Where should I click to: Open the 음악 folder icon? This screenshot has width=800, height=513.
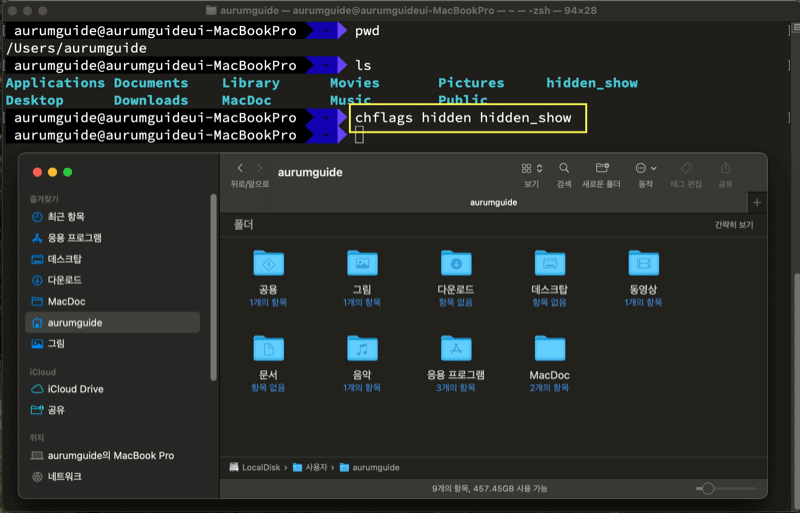point(362,349)
